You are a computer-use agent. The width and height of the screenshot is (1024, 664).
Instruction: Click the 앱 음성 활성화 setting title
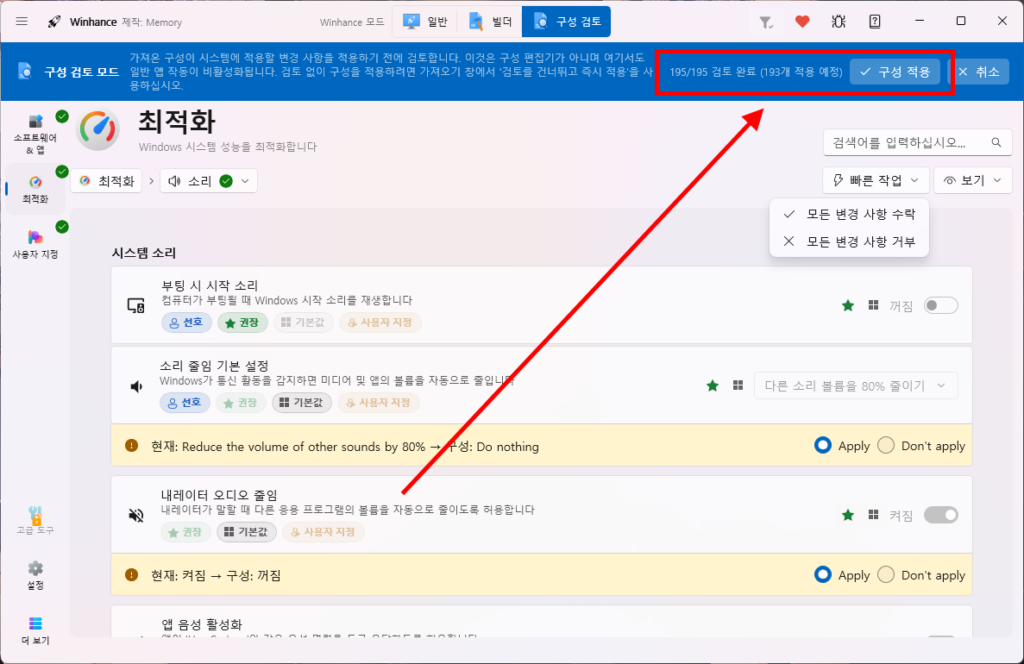(201, 624)
